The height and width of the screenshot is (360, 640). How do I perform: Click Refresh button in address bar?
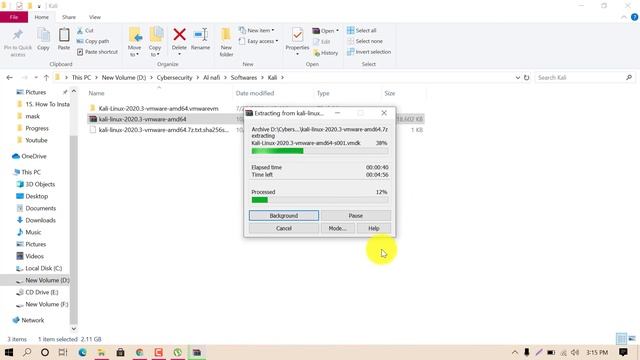click(x=527, y=78)
